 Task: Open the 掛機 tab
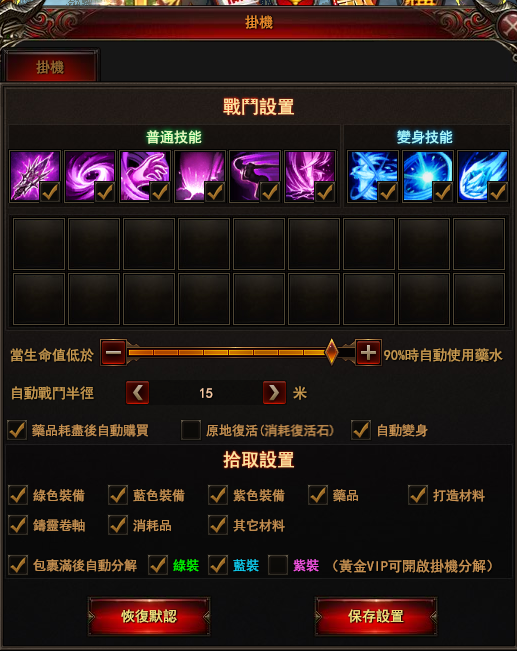[x=50, y=66]
